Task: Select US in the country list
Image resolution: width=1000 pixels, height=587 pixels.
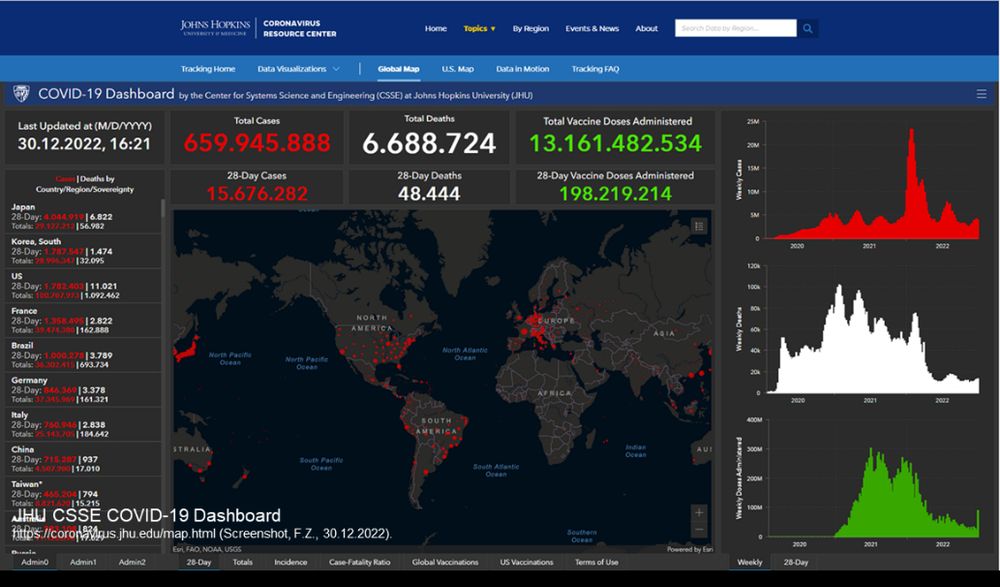Action: (83, 285)
